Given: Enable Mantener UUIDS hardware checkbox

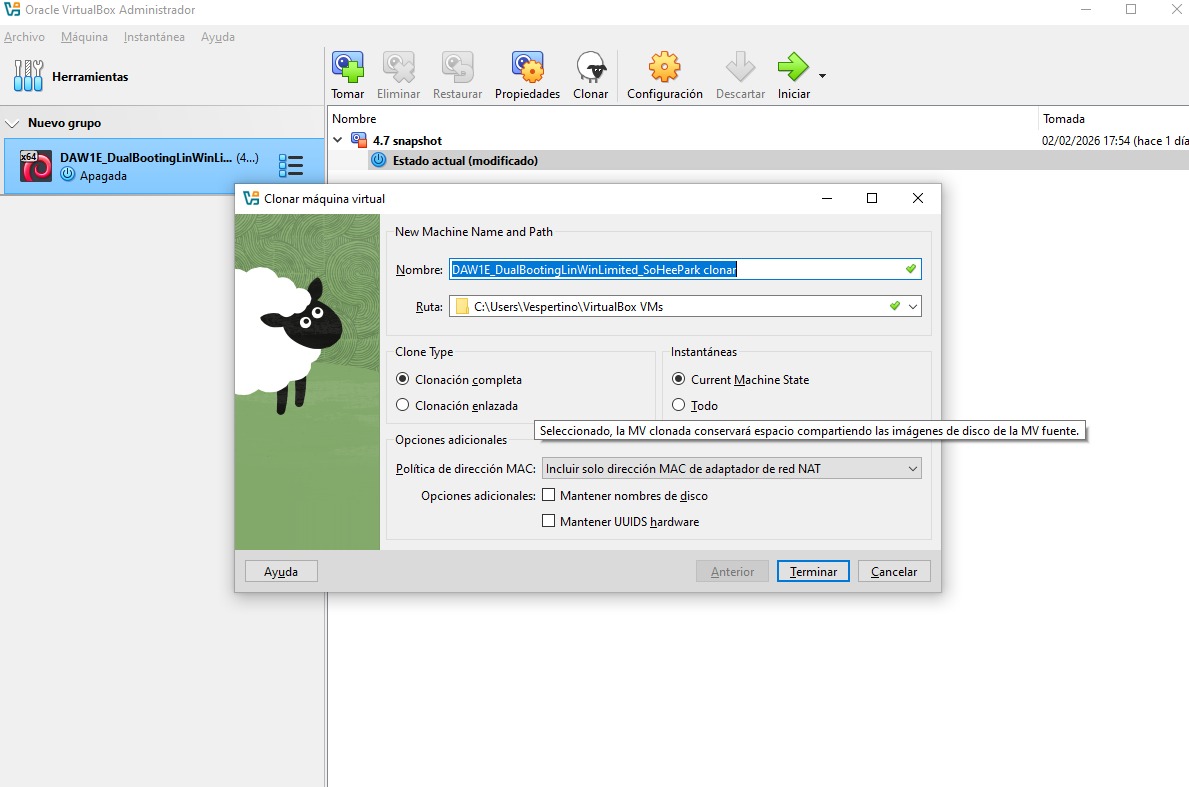Looking at the screenshot, I should 548,521.
